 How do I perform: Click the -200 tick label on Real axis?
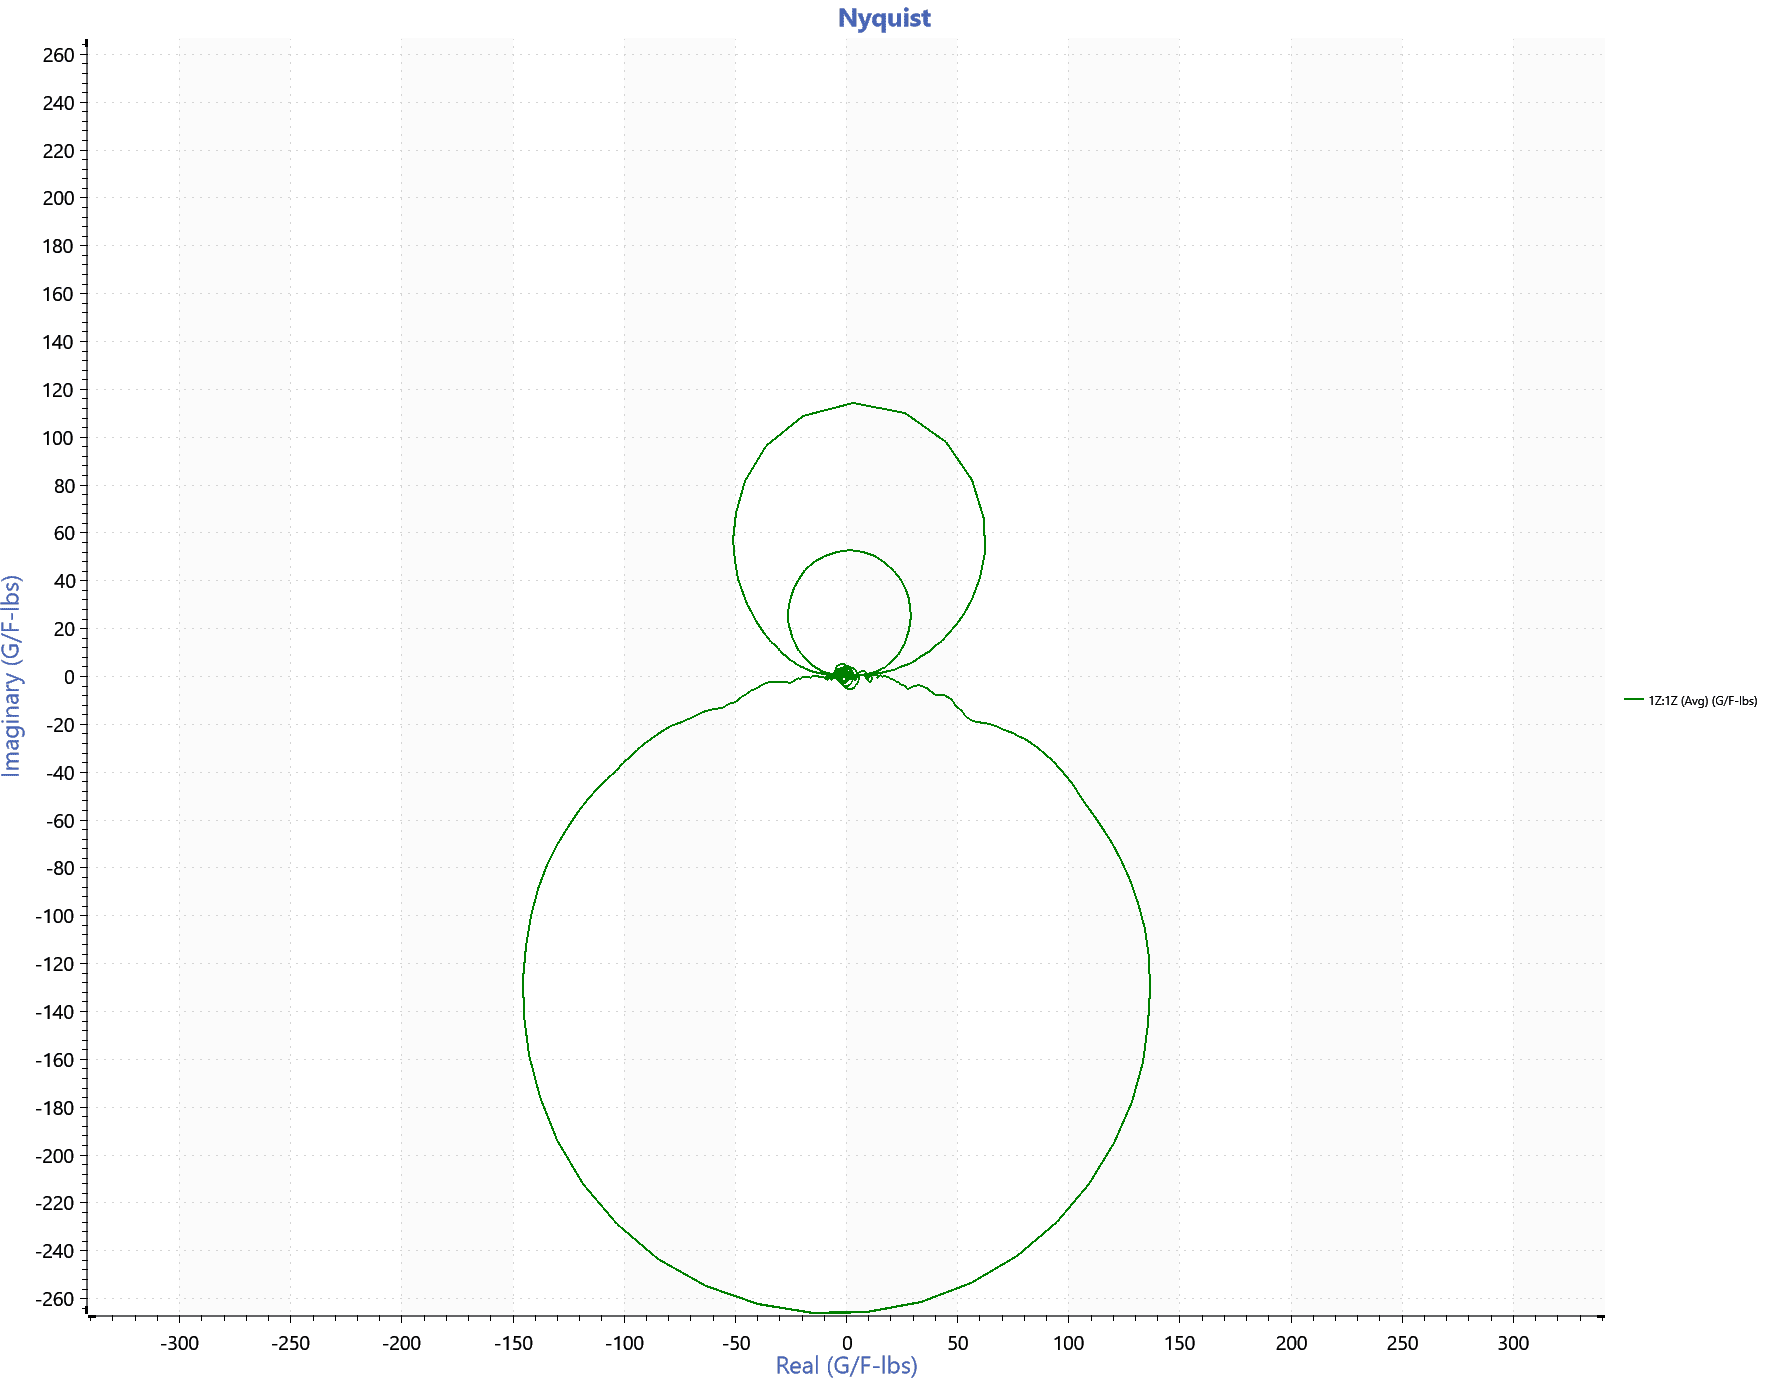(x=401, y=1343)
